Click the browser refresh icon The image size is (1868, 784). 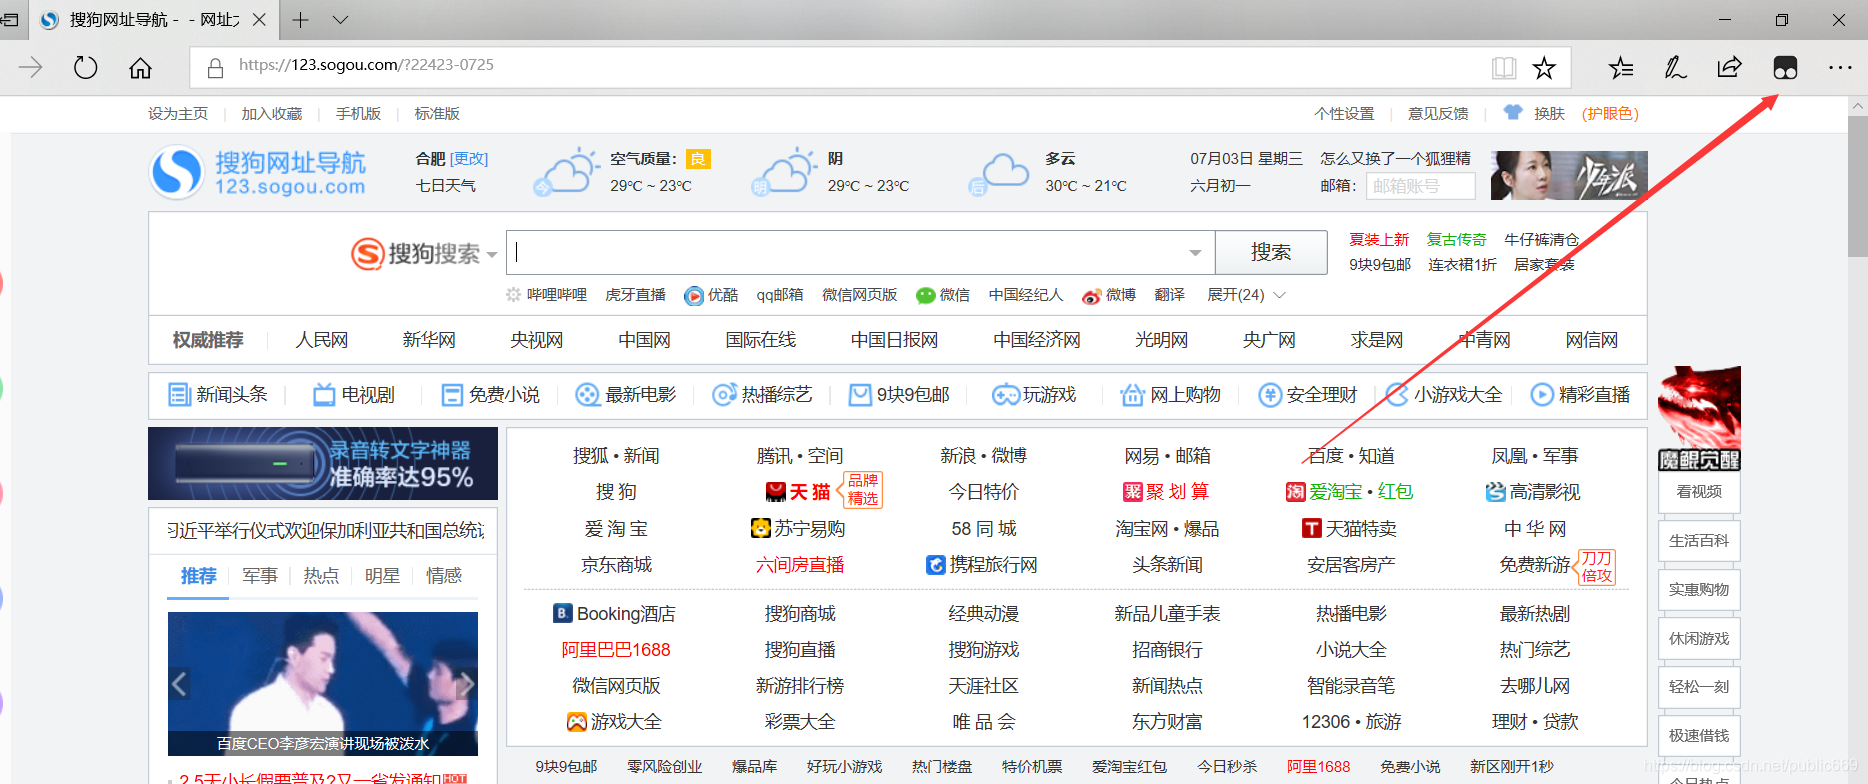pyautogui.click(x=86, y=68)
